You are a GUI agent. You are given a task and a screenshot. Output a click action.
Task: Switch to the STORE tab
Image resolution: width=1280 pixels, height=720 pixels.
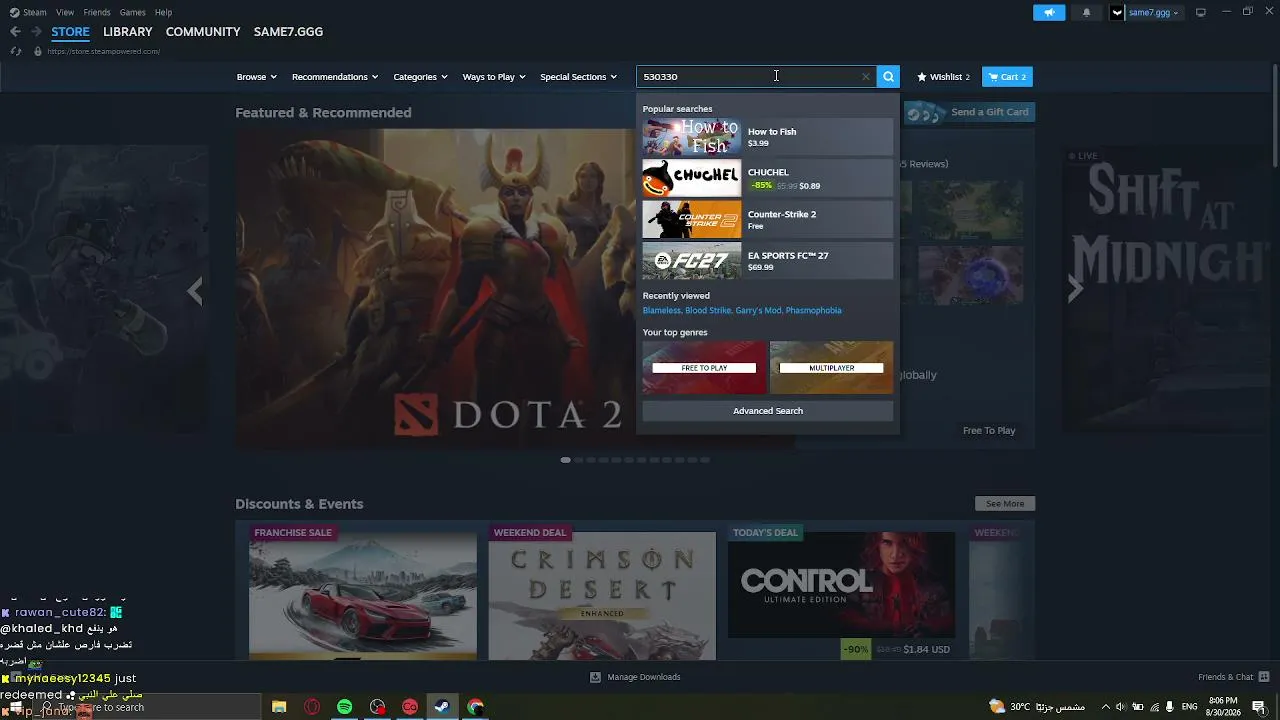[x=70, y=32]
